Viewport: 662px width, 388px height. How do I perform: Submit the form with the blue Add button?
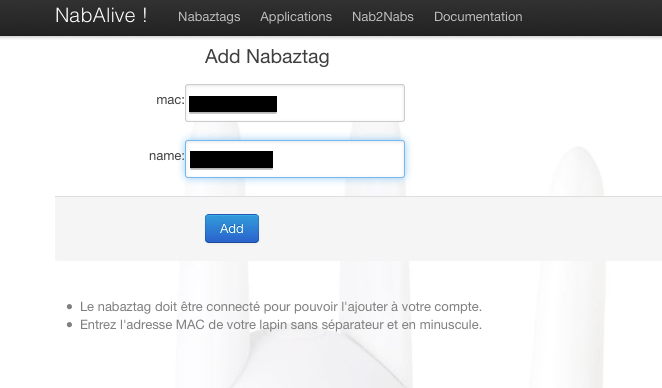pyautogui.click(x=232, y=228)
